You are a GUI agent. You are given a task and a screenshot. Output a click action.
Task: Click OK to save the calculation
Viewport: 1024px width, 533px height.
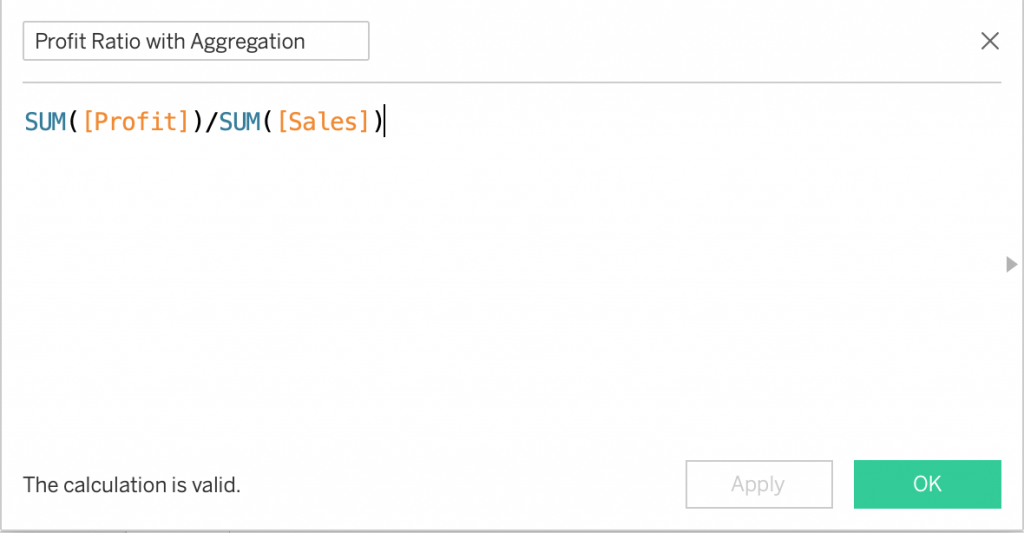927,484
